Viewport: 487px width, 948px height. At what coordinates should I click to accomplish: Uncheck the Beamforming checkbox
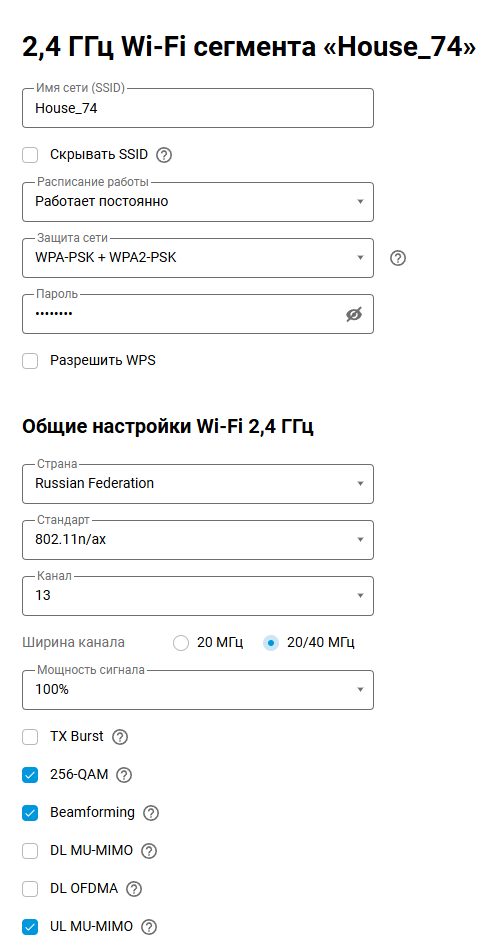30,813
